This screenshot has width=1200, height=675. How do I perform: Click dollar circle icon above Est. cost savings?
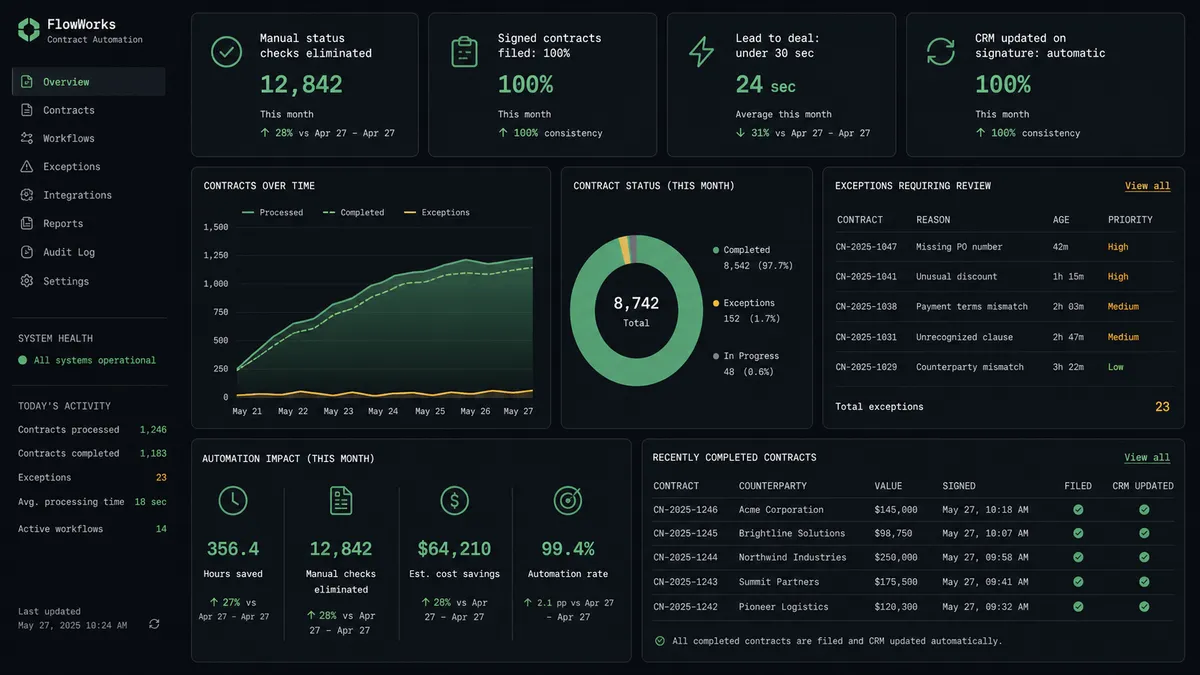[454, 501]
